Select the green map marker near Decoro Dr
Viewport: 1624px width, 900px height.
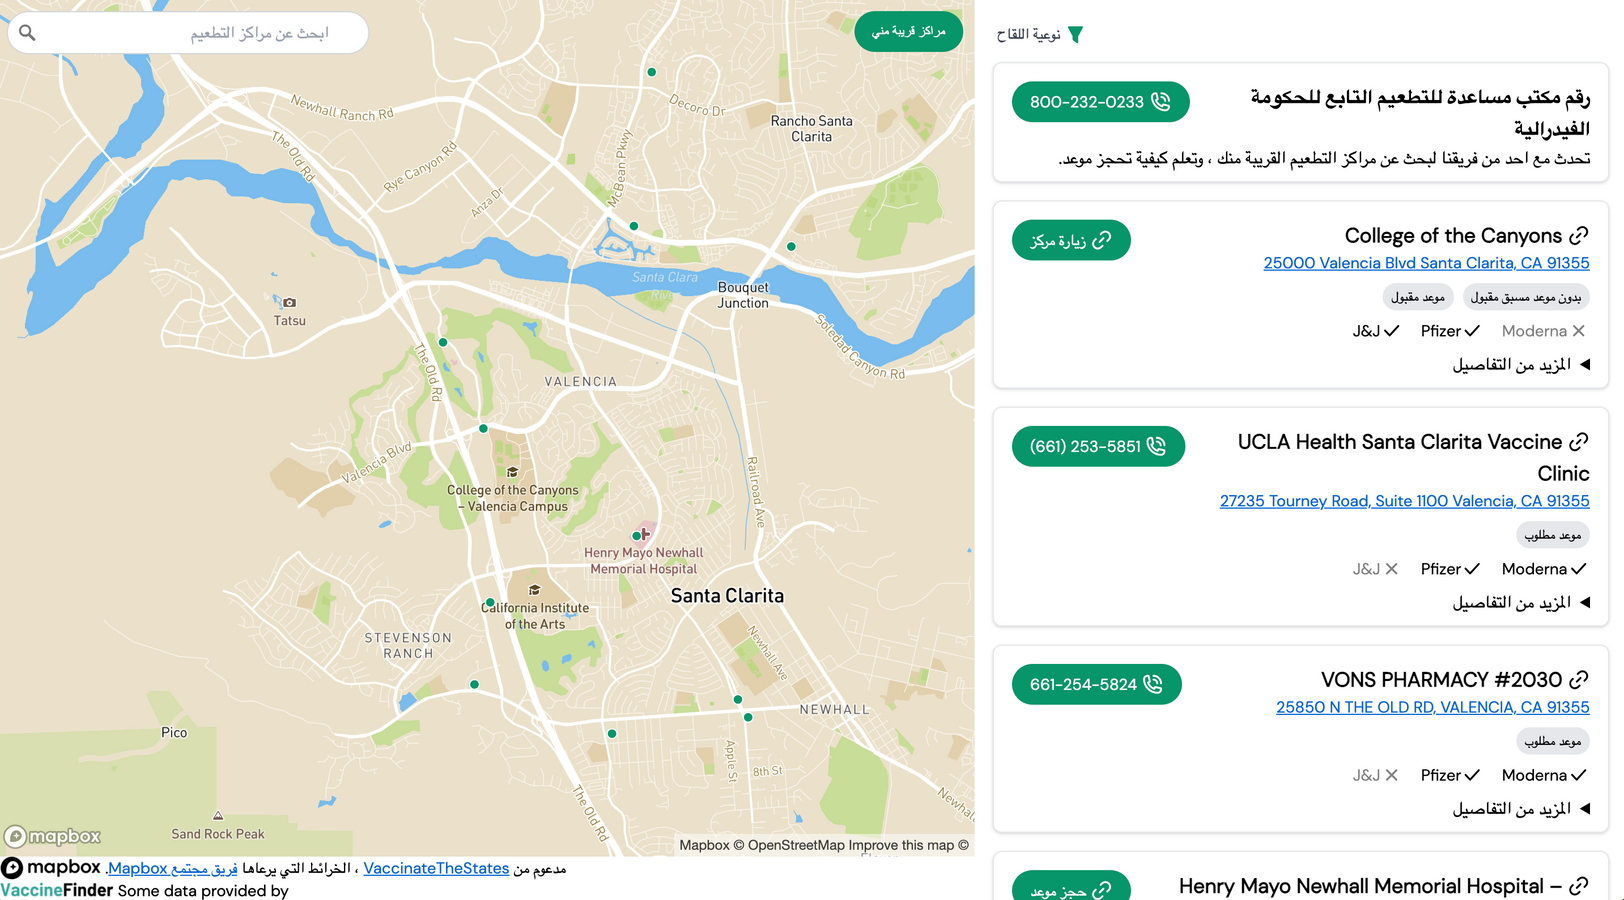pos(652,72)
